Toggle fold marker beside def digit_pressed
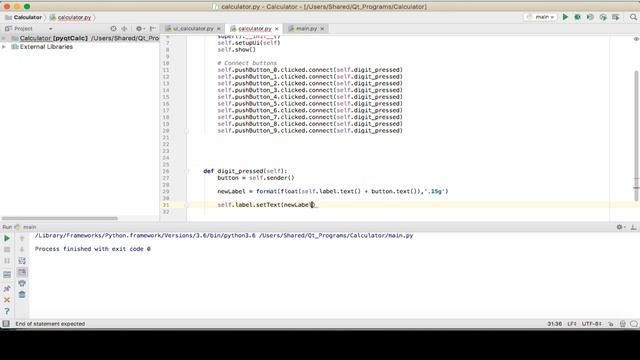The image size is (640, 360). pos(187,171)
